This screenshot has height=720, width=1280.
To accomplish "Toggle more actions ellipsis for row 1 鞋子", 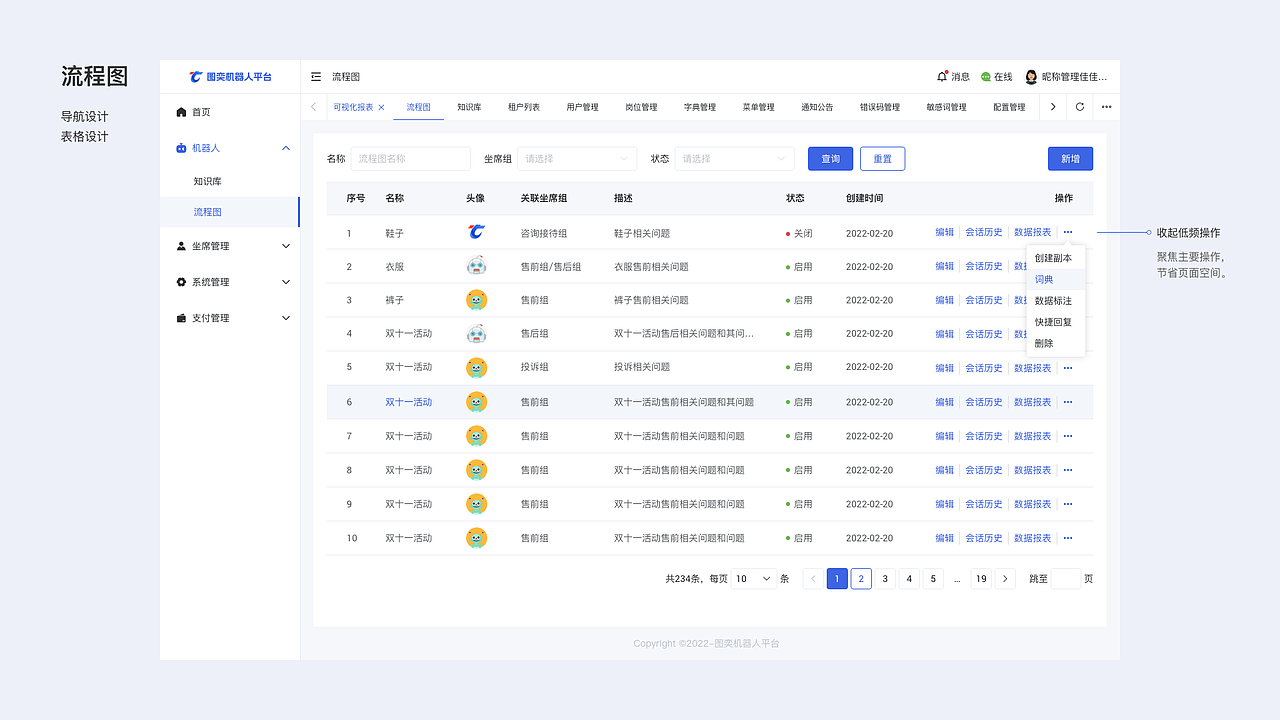I will click(1068, 232).
